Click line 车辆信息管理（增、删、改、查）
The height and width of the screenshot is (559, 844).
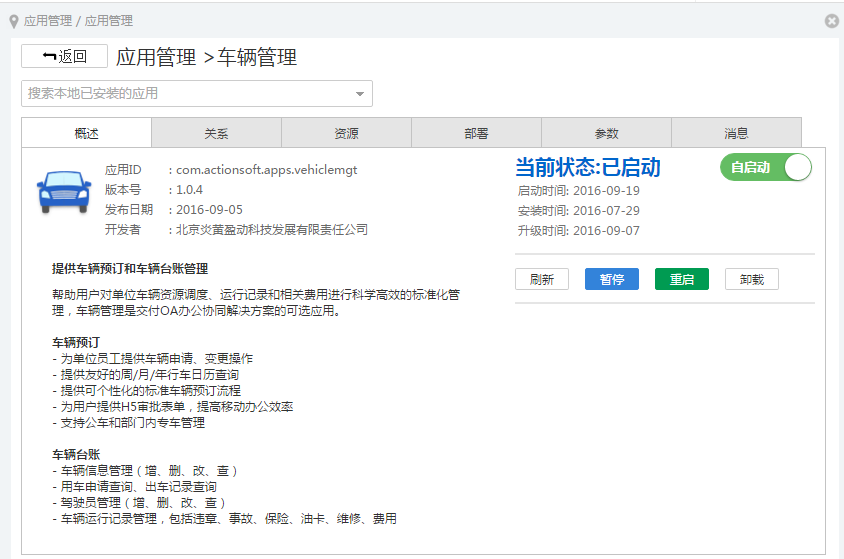tap(149, 471)
